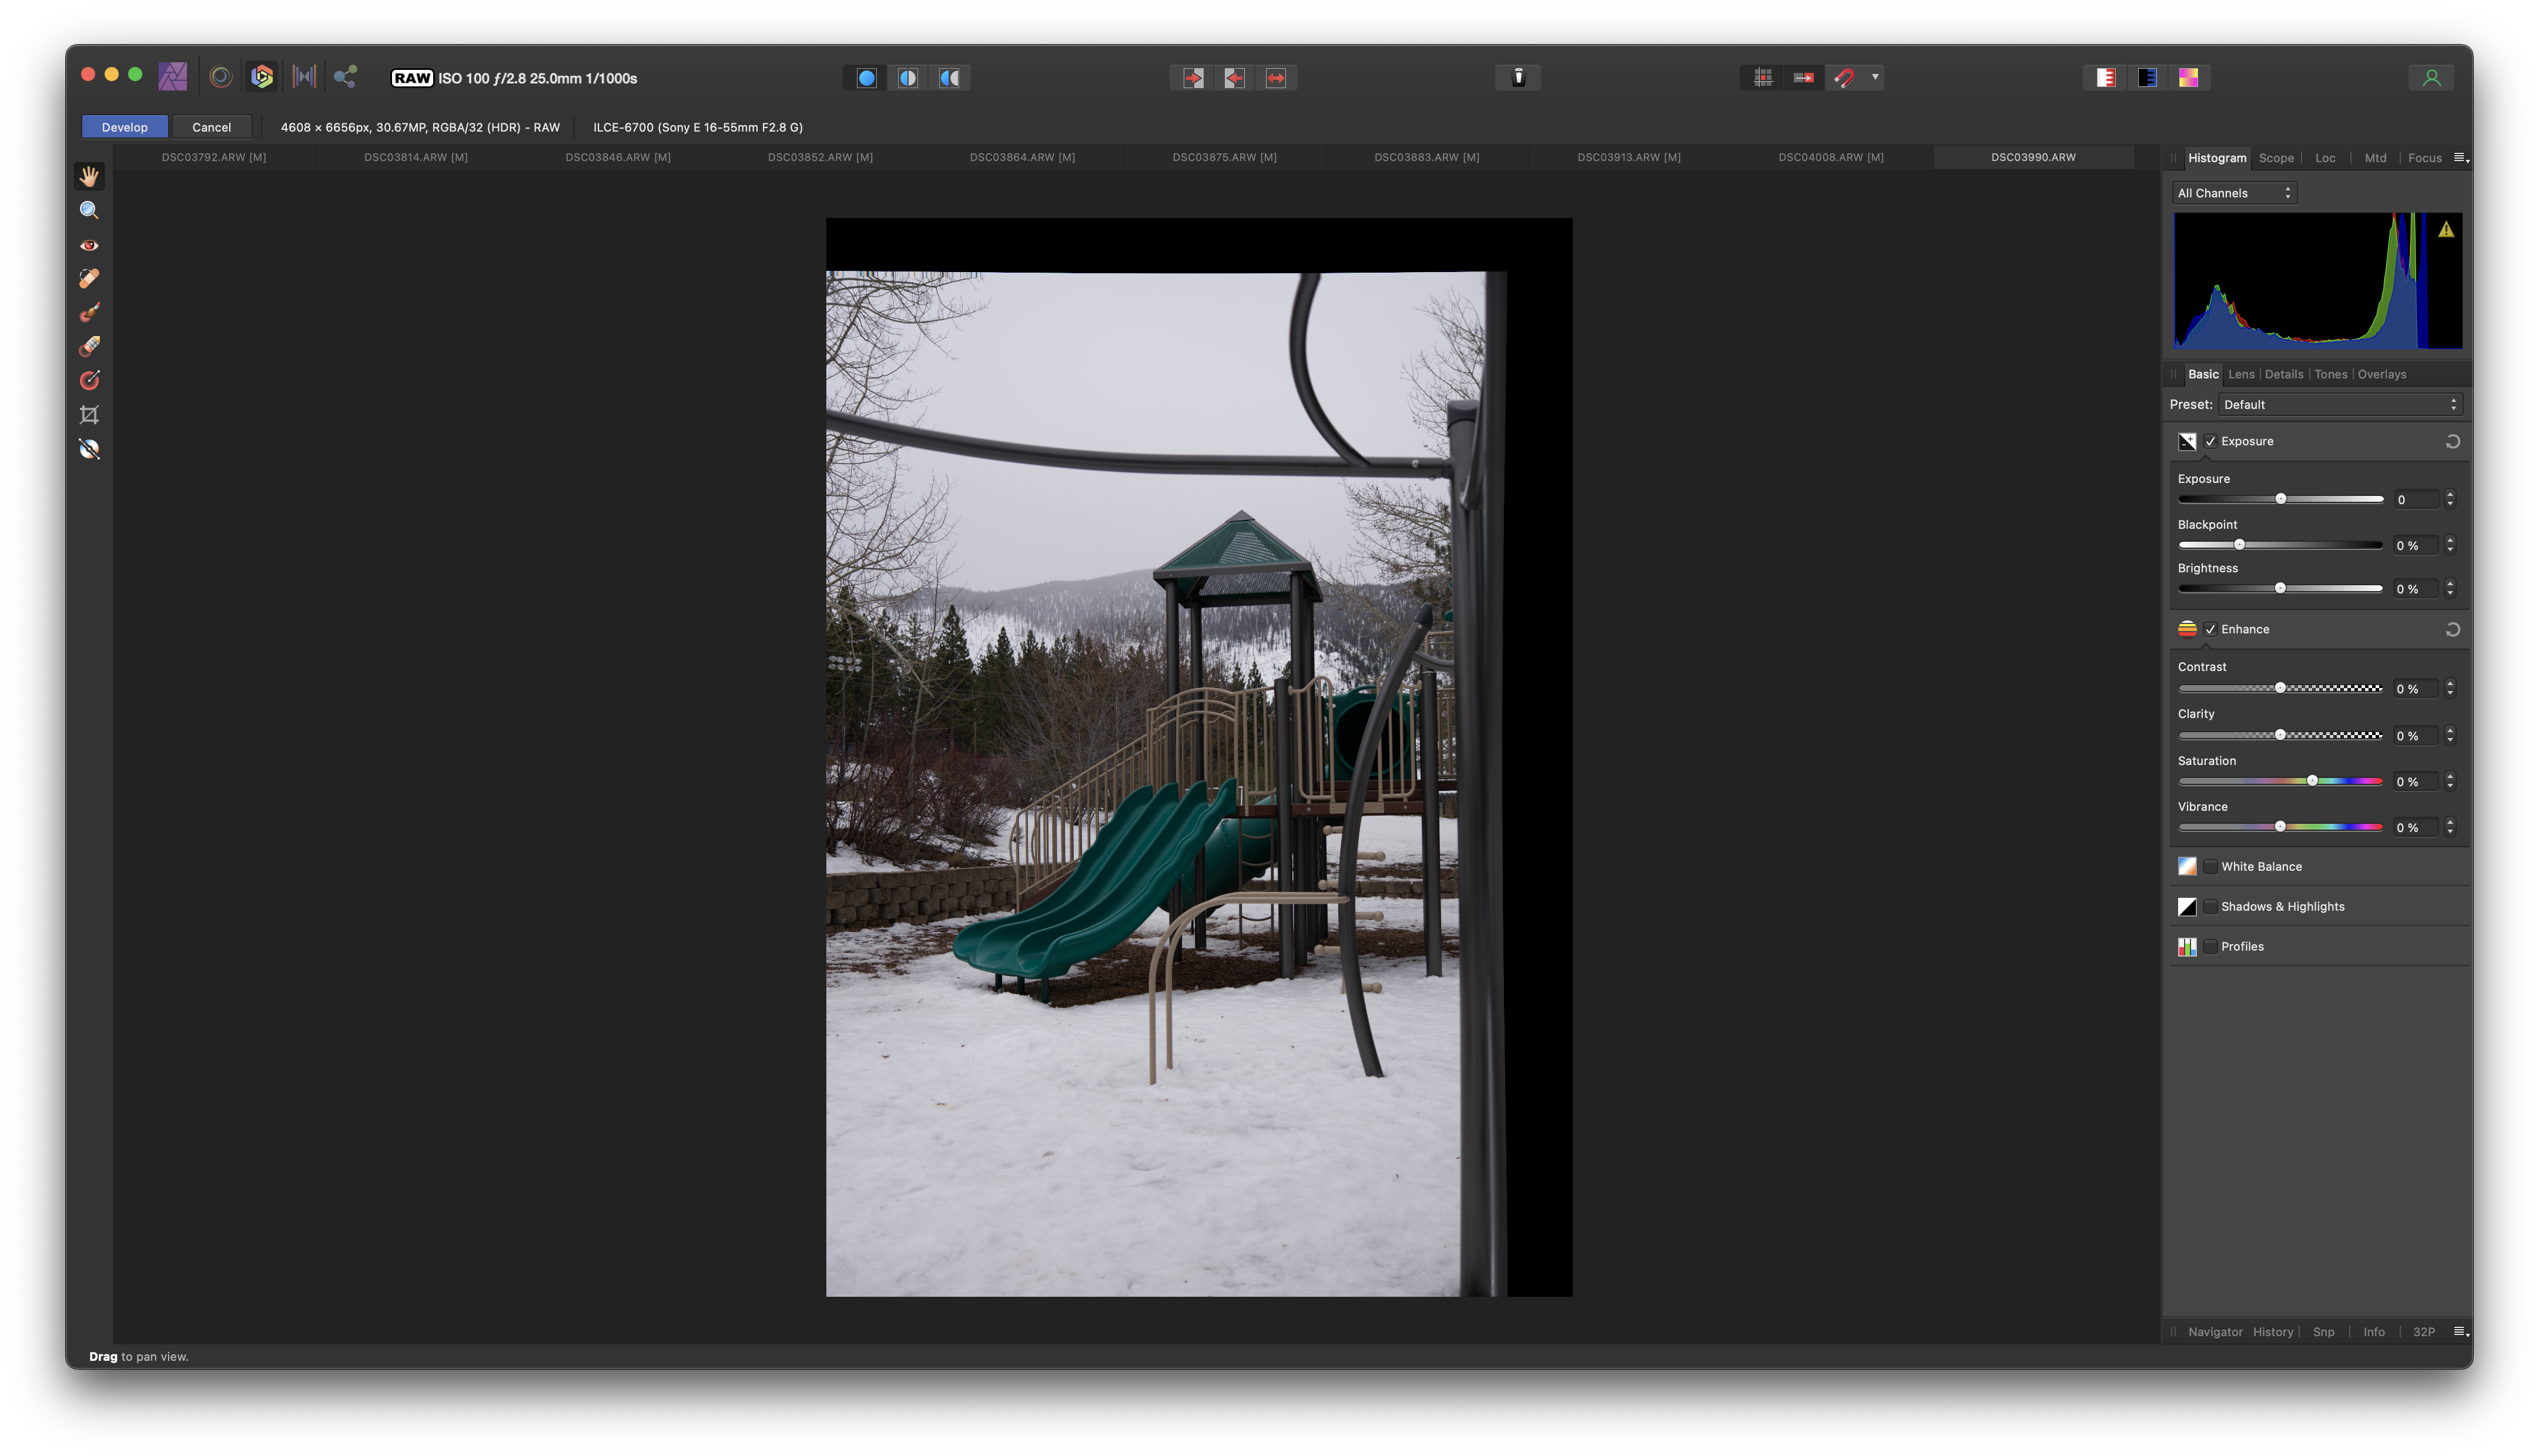Image resolution: width=2539 pixels, height=1456 pixels.
Task: Reset the Enhance section
Action: tap(2453, 629)
